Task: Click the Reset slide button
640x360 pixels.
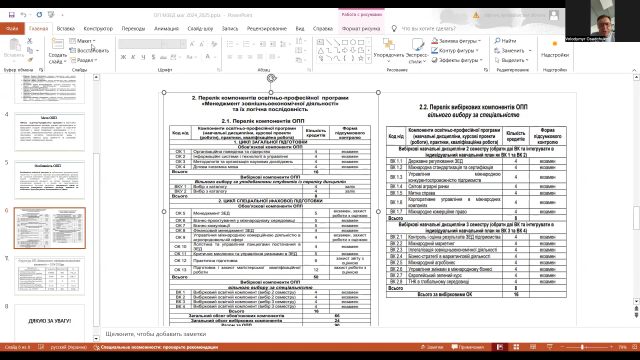Action: point(89,51)
